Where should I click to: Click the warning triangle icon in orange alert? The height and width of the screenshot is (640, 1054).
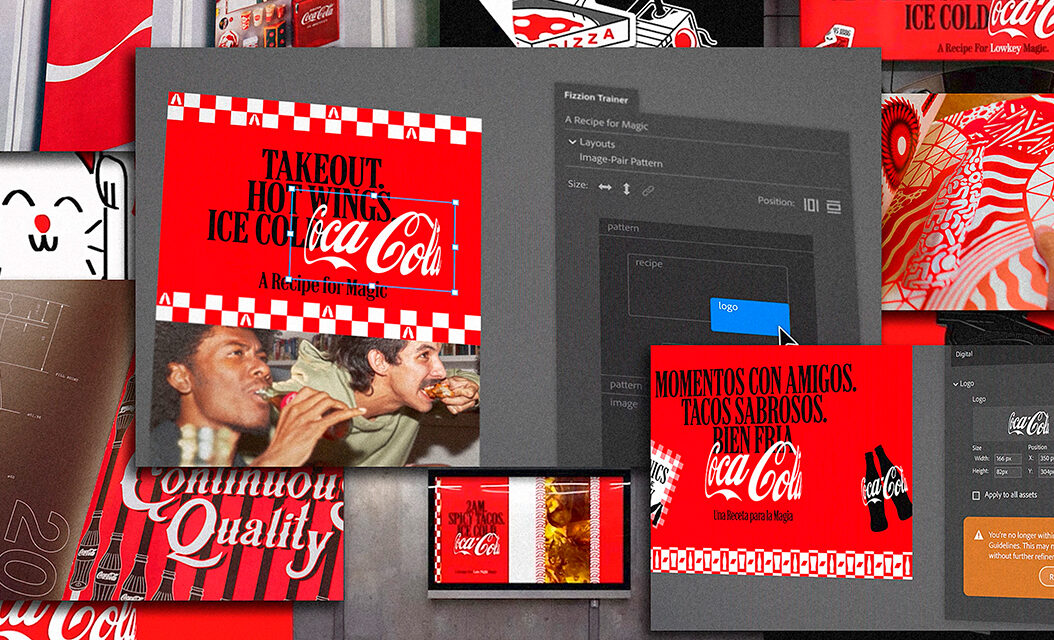click(x=979, y=535)
